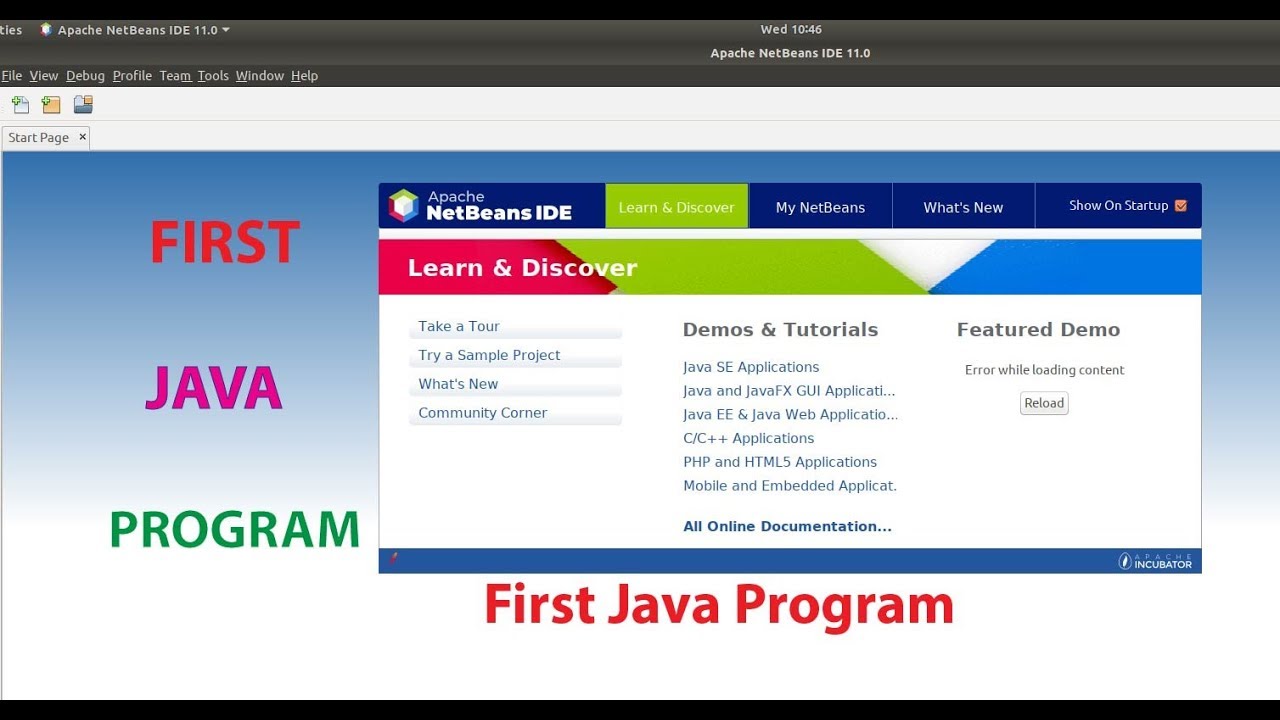This screenshot has width=1280, height=720.
Task: Click the 'Error while loading content' text
Action: tap(1044, 370)
